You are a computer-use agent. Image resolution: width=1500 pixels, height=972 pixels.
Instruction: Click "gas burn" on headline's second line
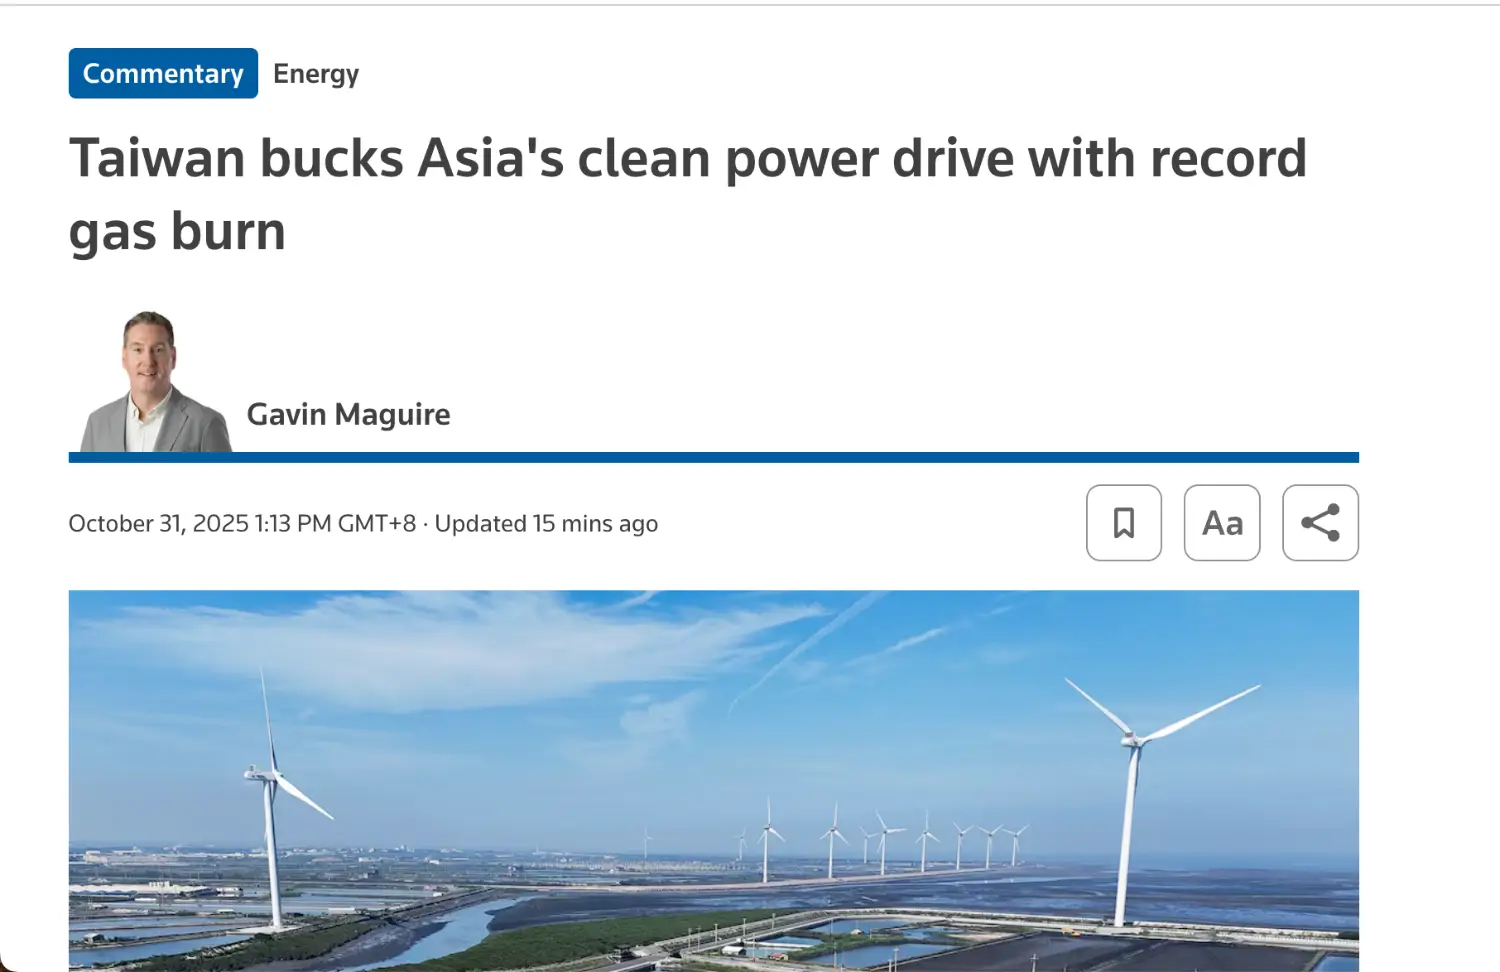click(177, 231)
